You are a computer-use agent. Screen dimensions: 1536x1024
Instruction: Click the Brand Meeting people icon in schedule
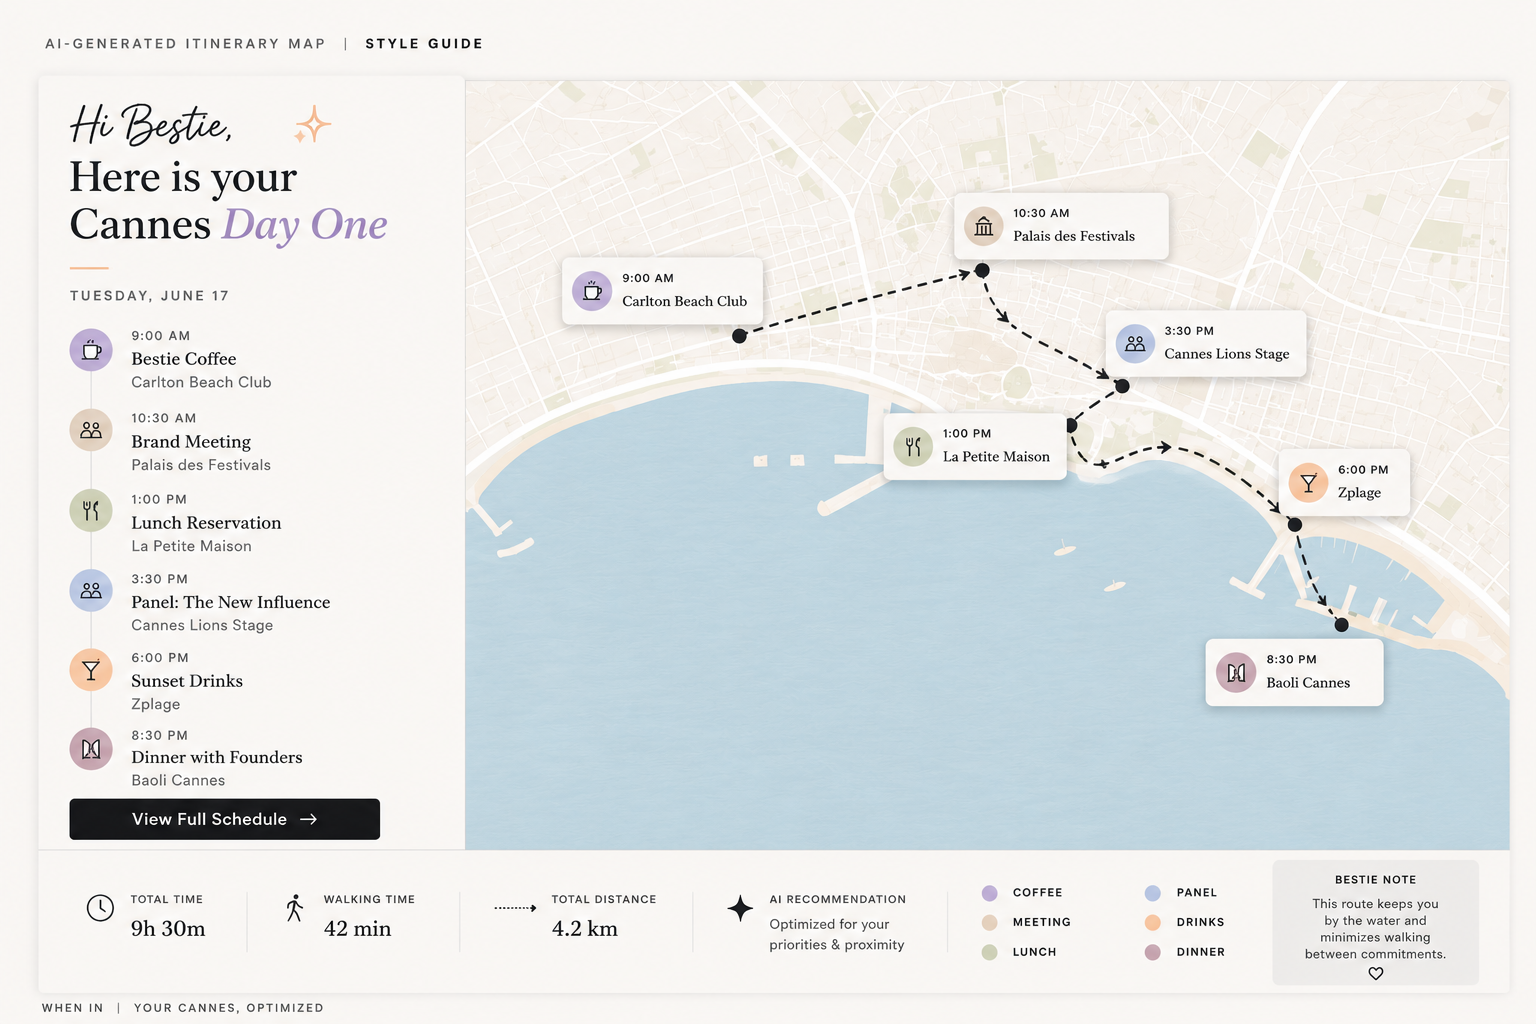pyautogui.click(x=91, y=430)
